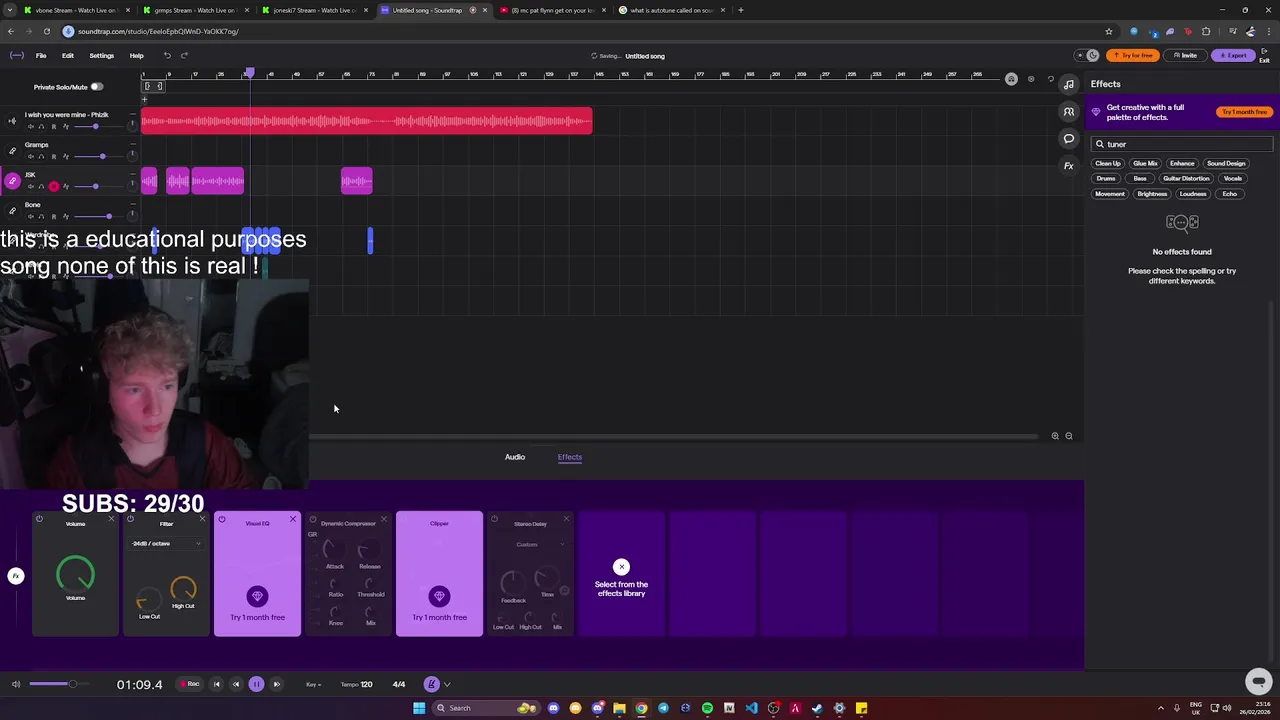Expand metronome options arrow
Viewport: 1280px width, 720px height.
(447, 685)
